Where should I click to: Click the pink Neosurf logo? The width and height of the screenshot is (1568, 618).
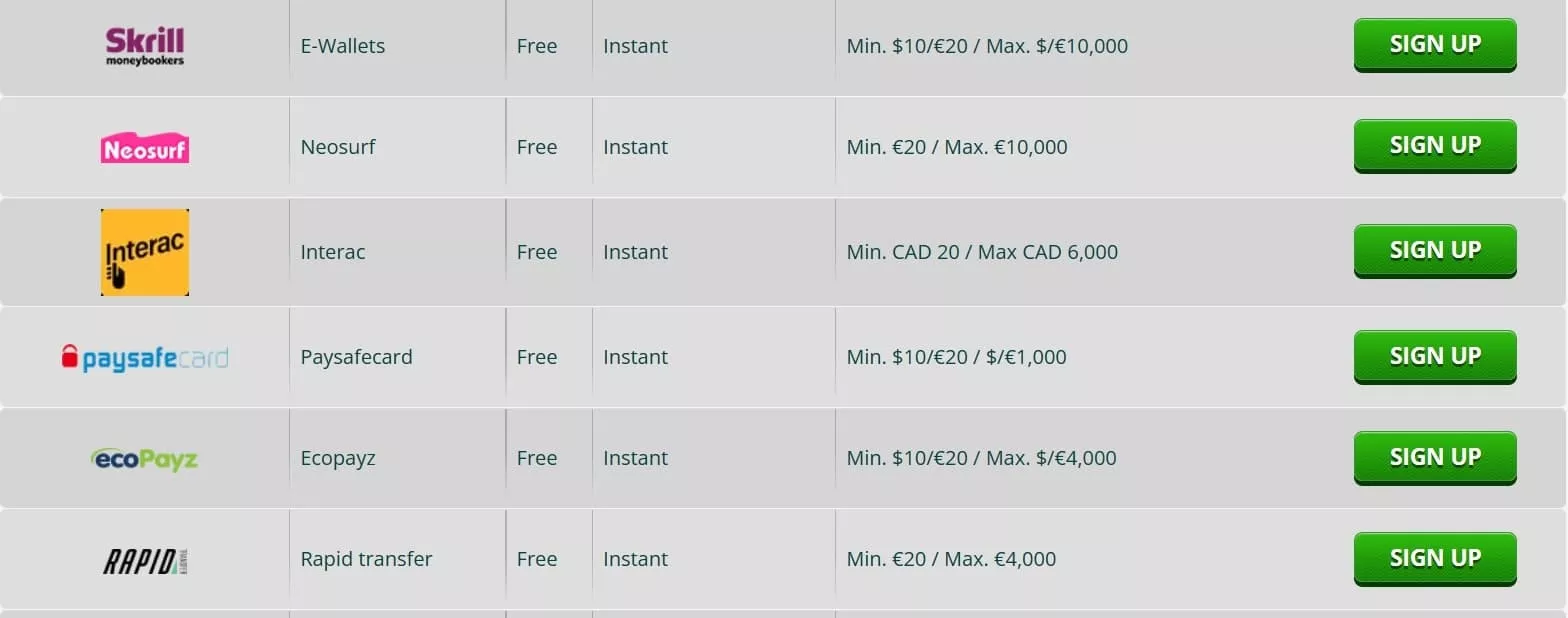[x=145, y=148]
